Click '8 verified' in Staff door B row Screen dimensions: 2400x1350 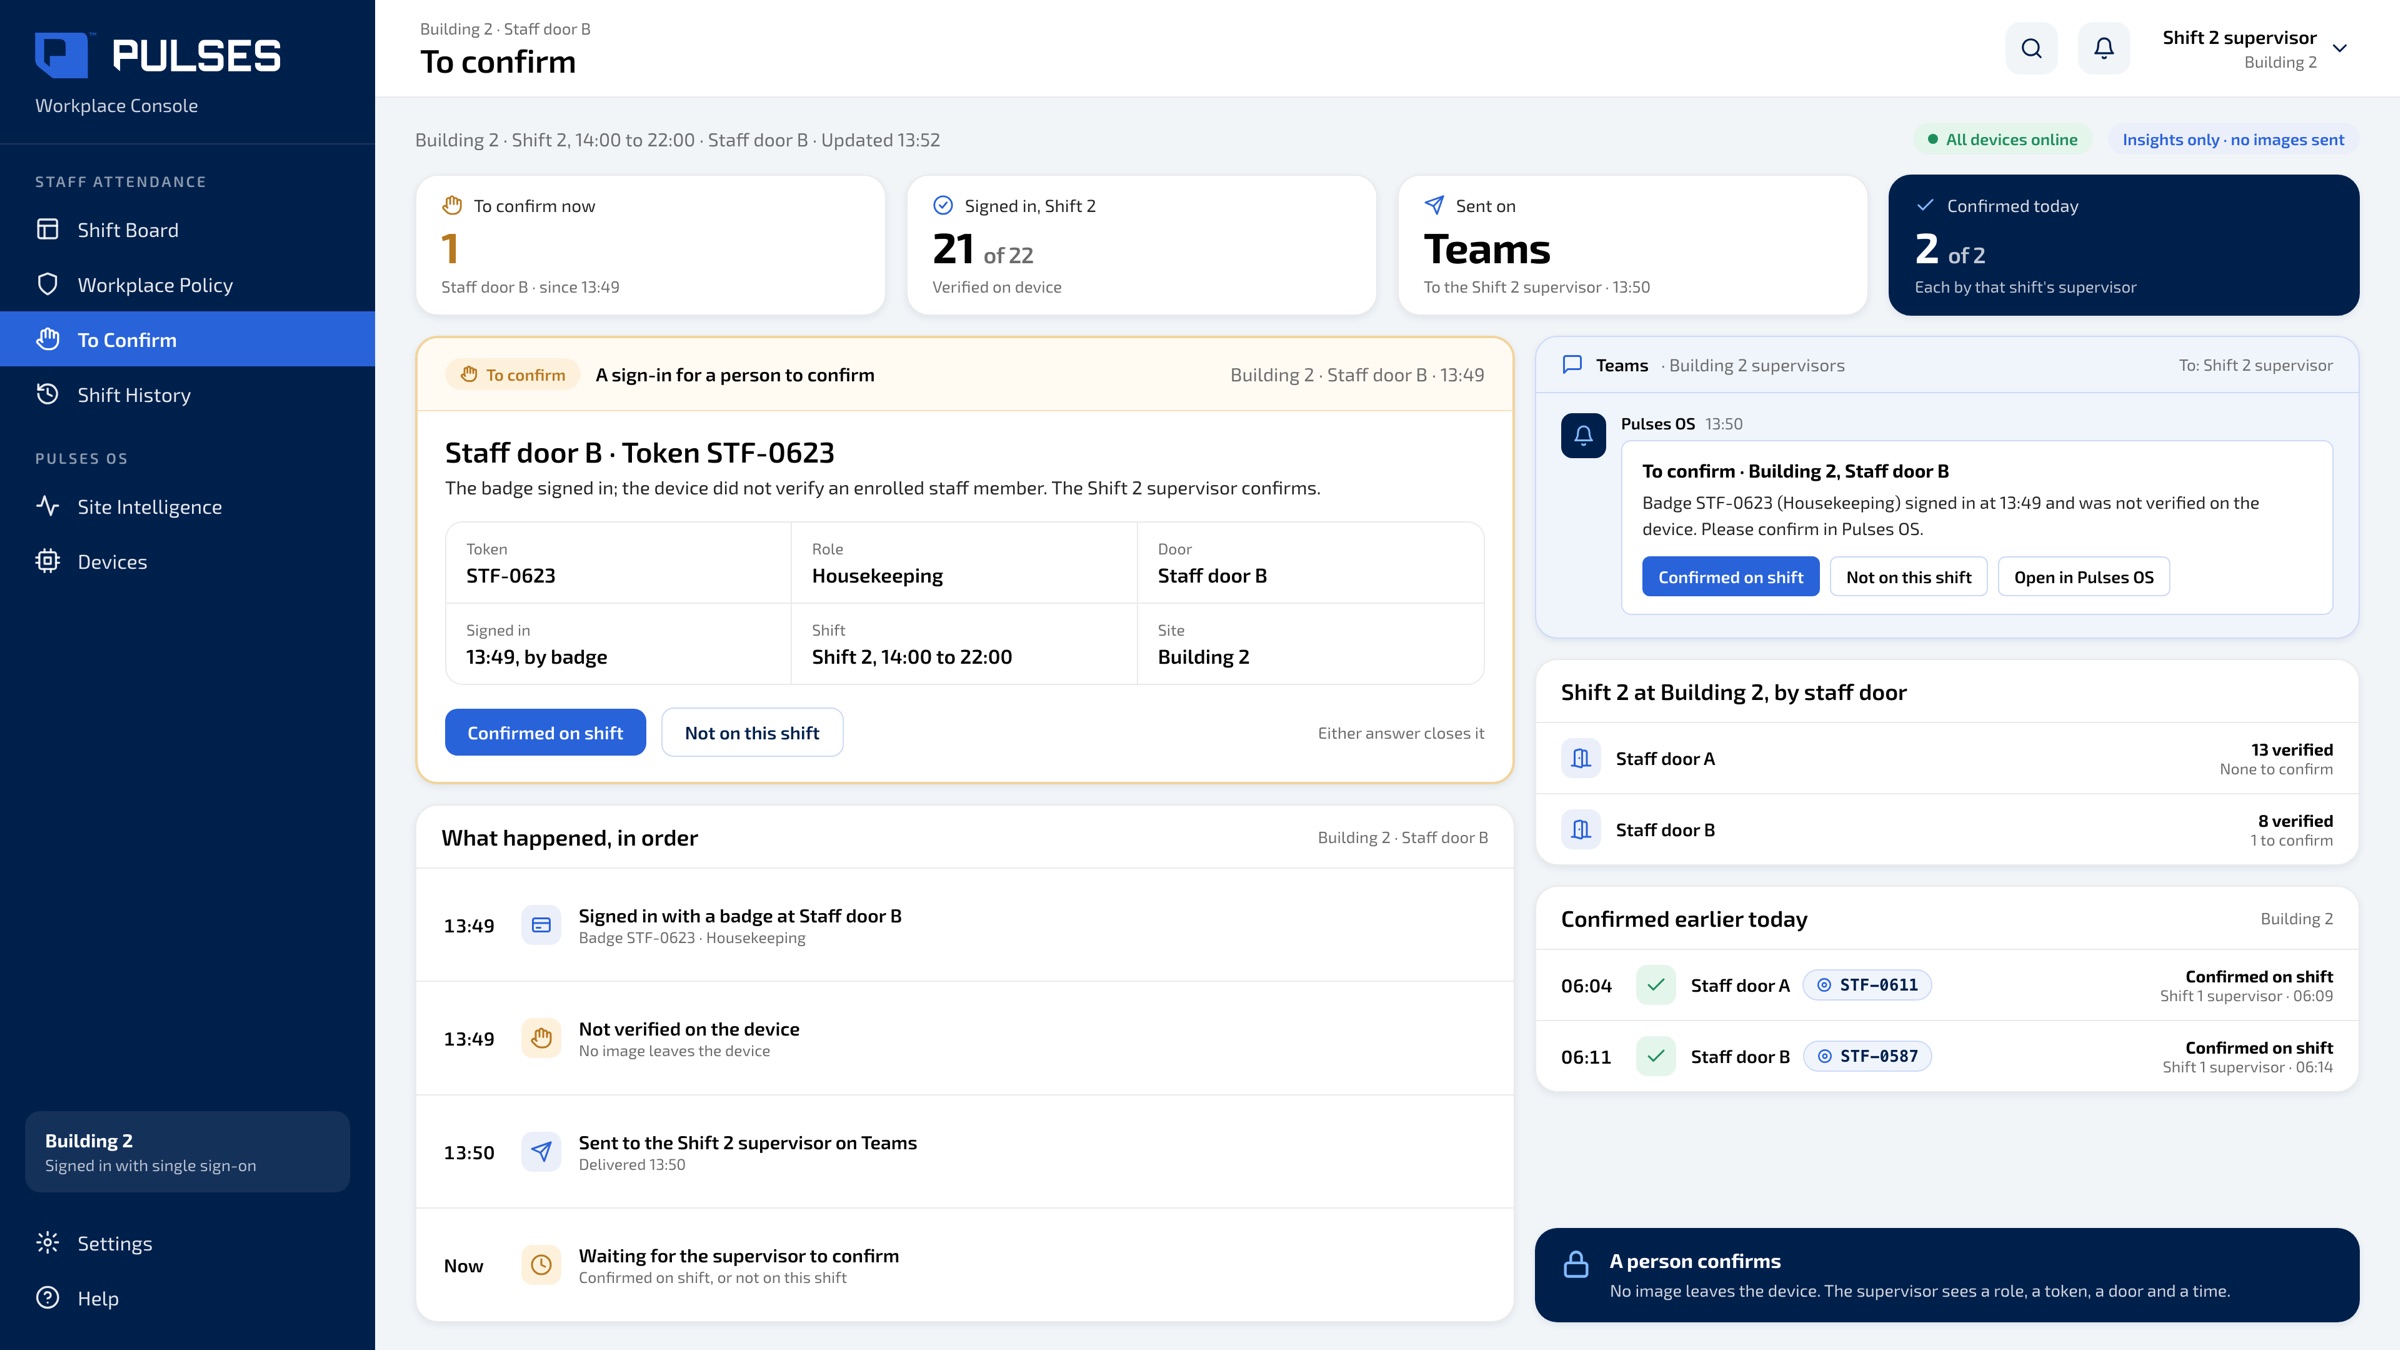click(2295, 821)
